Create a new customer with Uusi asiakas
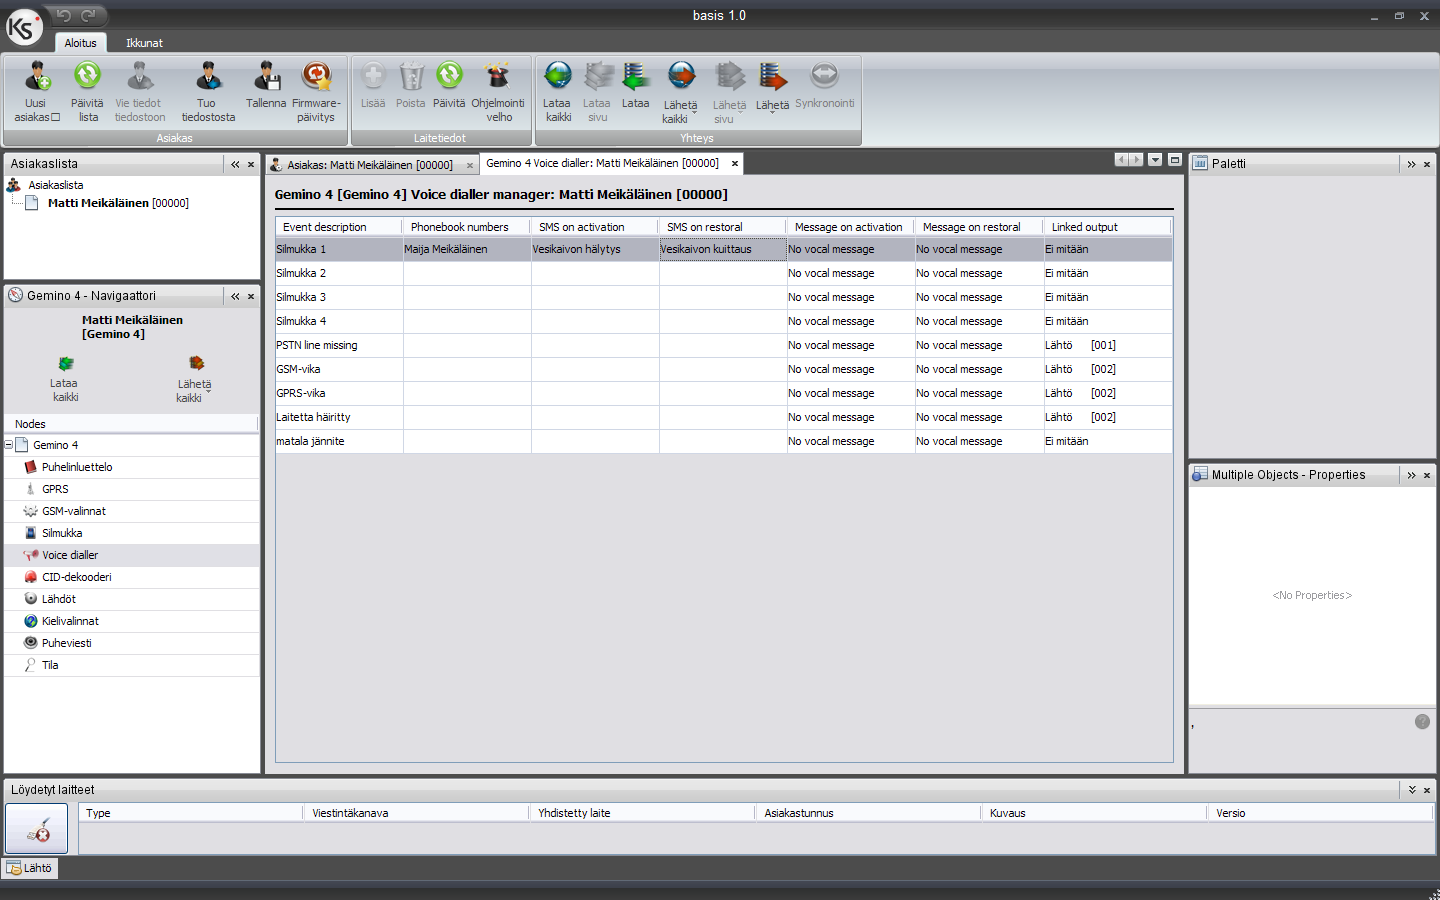 coord(37,92)
